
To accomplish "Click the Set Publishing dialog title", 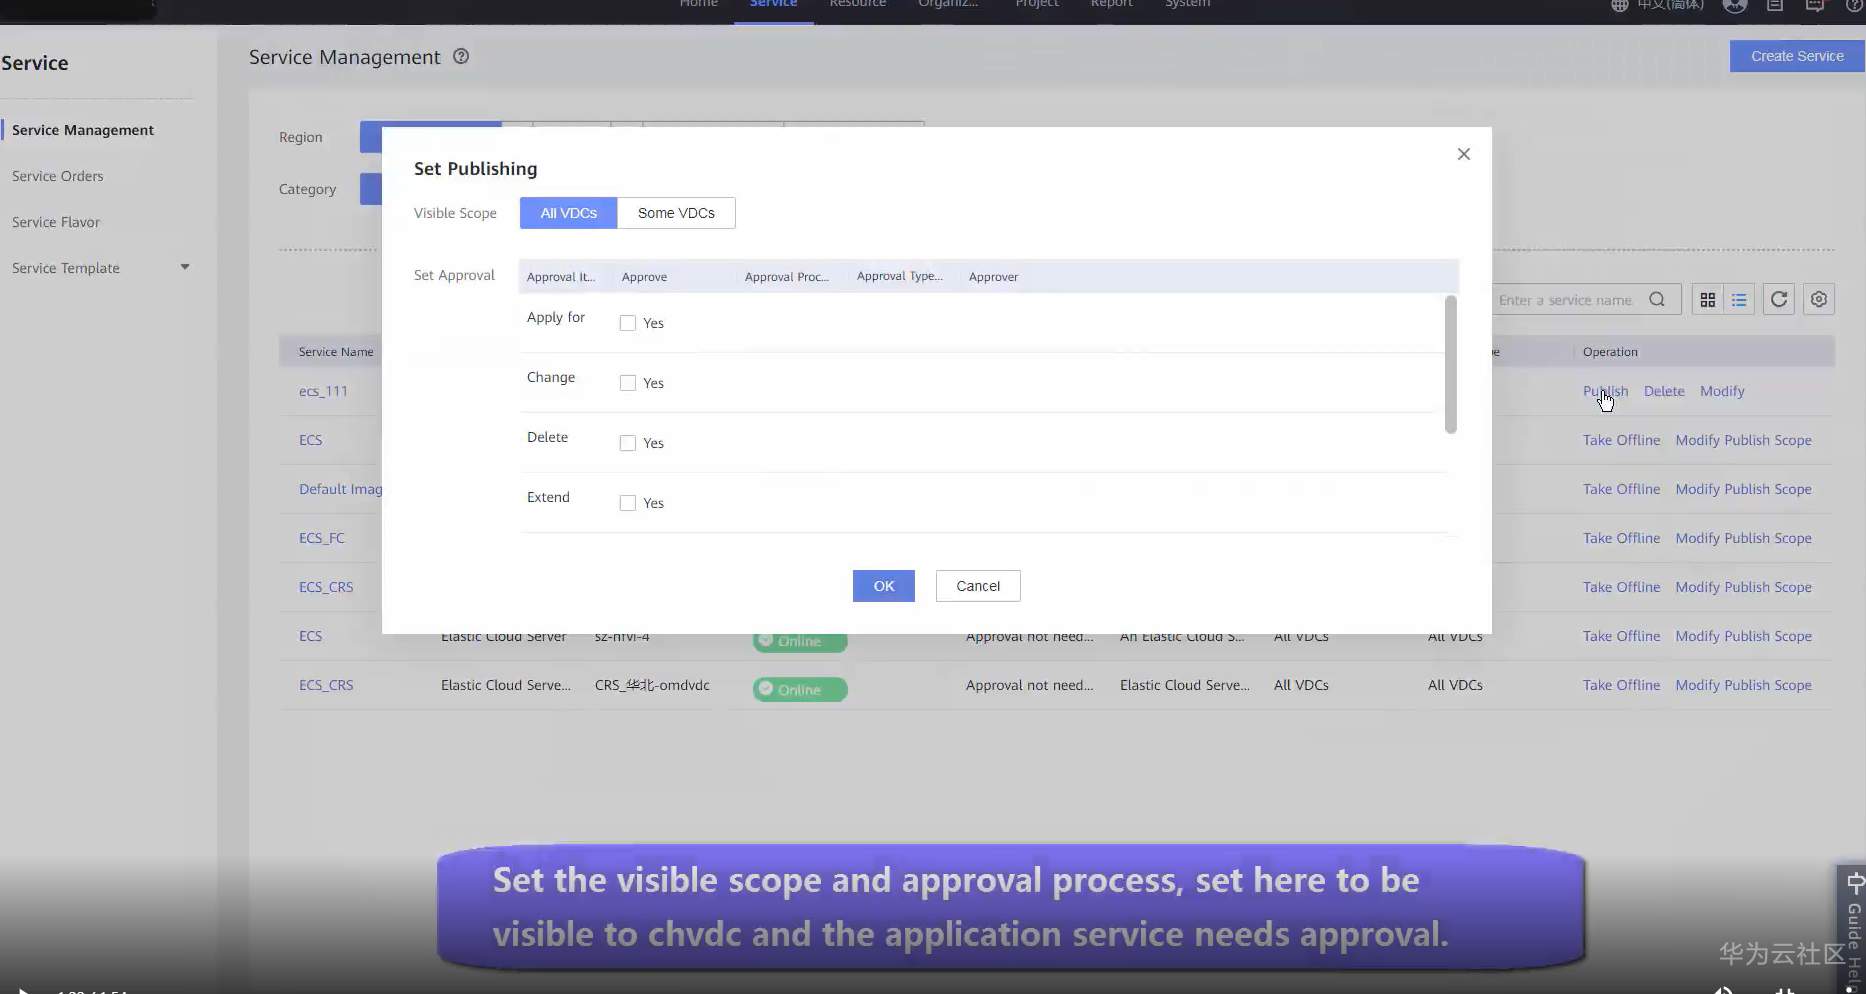I will 476,169.
